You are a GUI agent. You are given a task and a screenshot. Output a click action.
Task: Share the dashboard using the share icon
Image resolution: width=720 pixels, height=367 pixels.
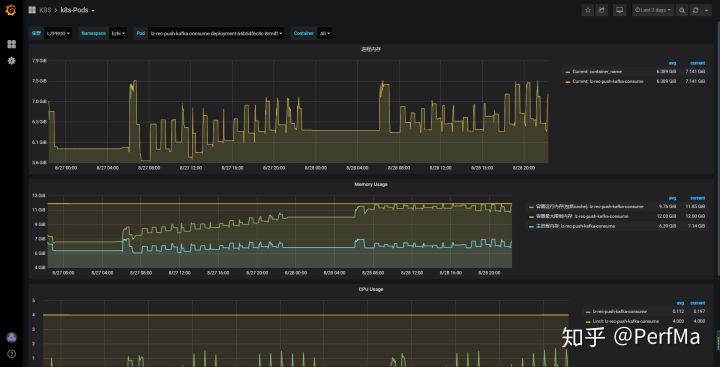click(x=602, y=10)
